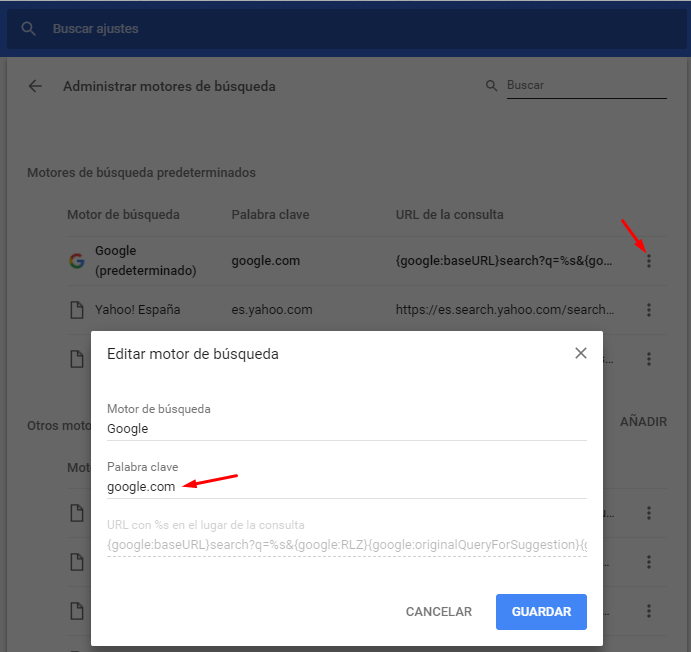The width and height of the screenshot is (691, 652).
Task: Click the Motores de búsqueda predeterminados heading
Action: (x=141, y=172)
